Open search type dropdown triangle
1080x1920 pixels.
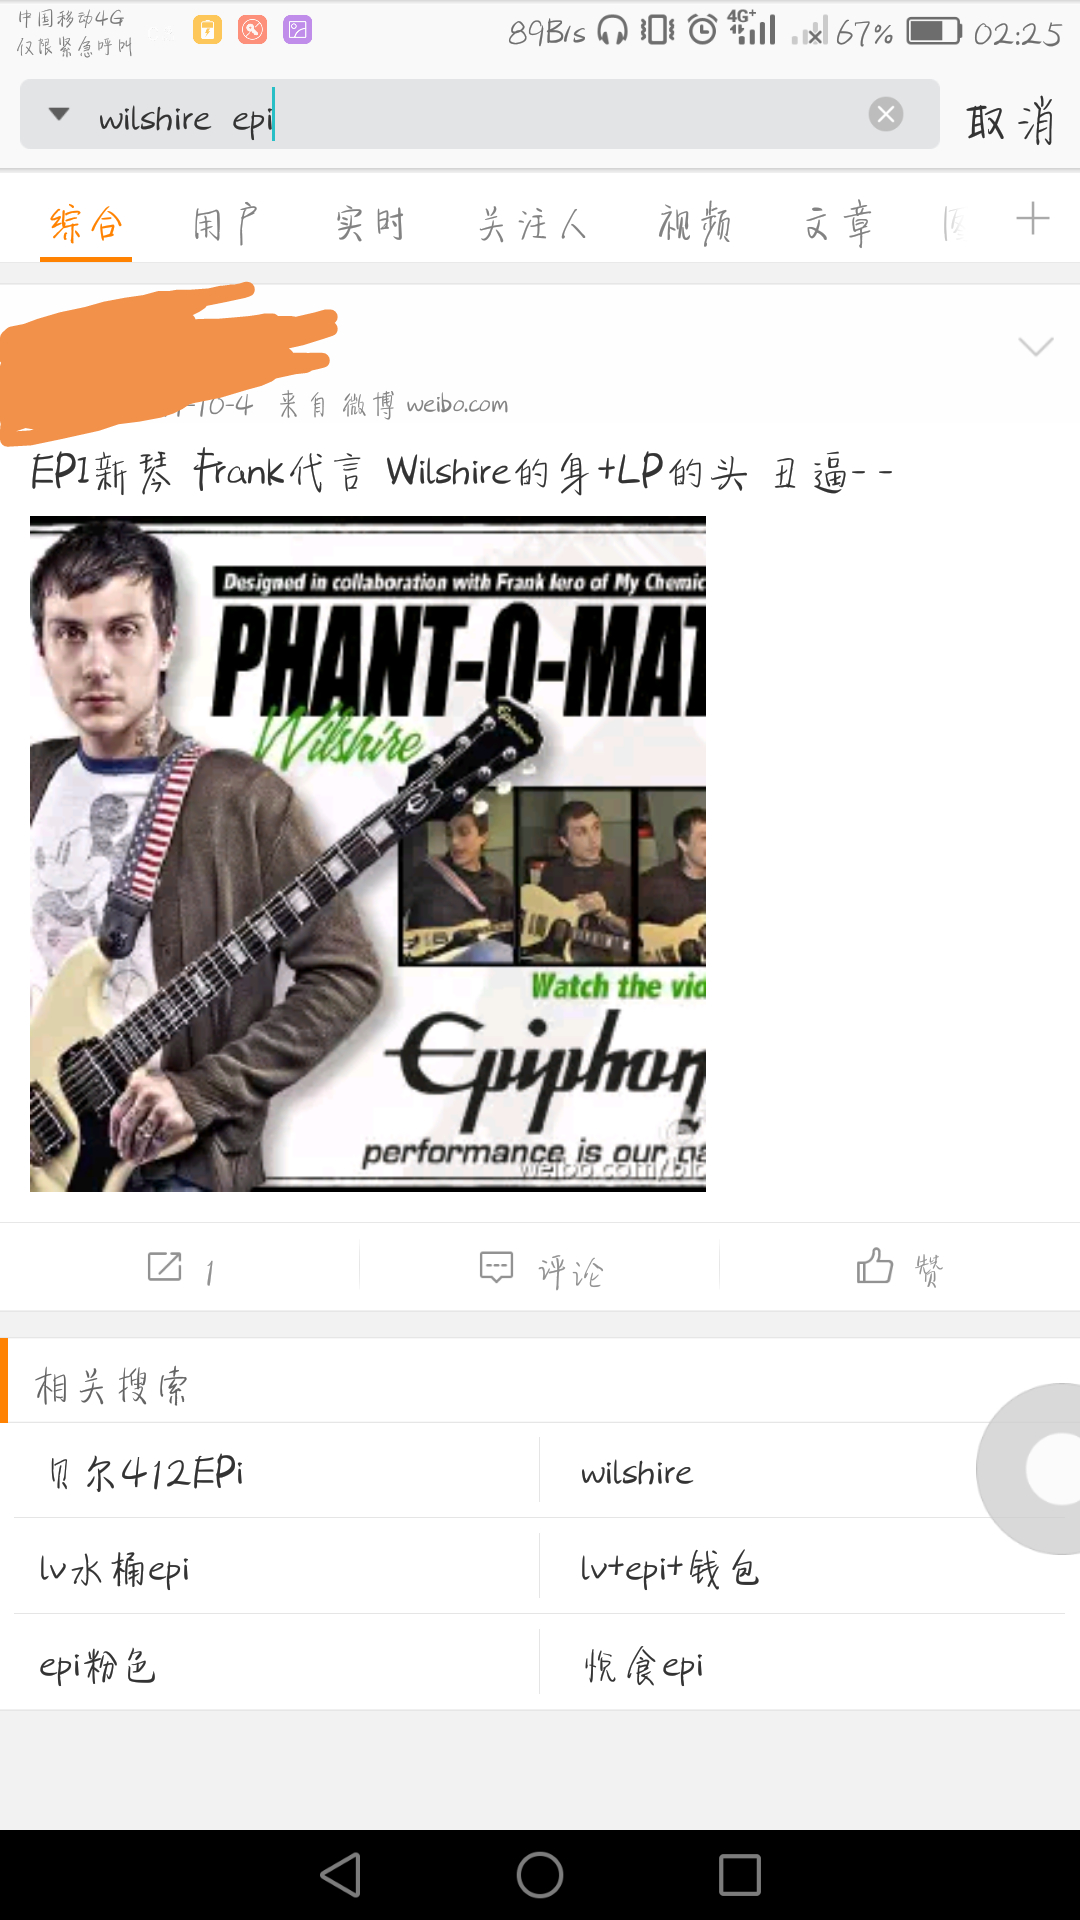pos(59,114)
